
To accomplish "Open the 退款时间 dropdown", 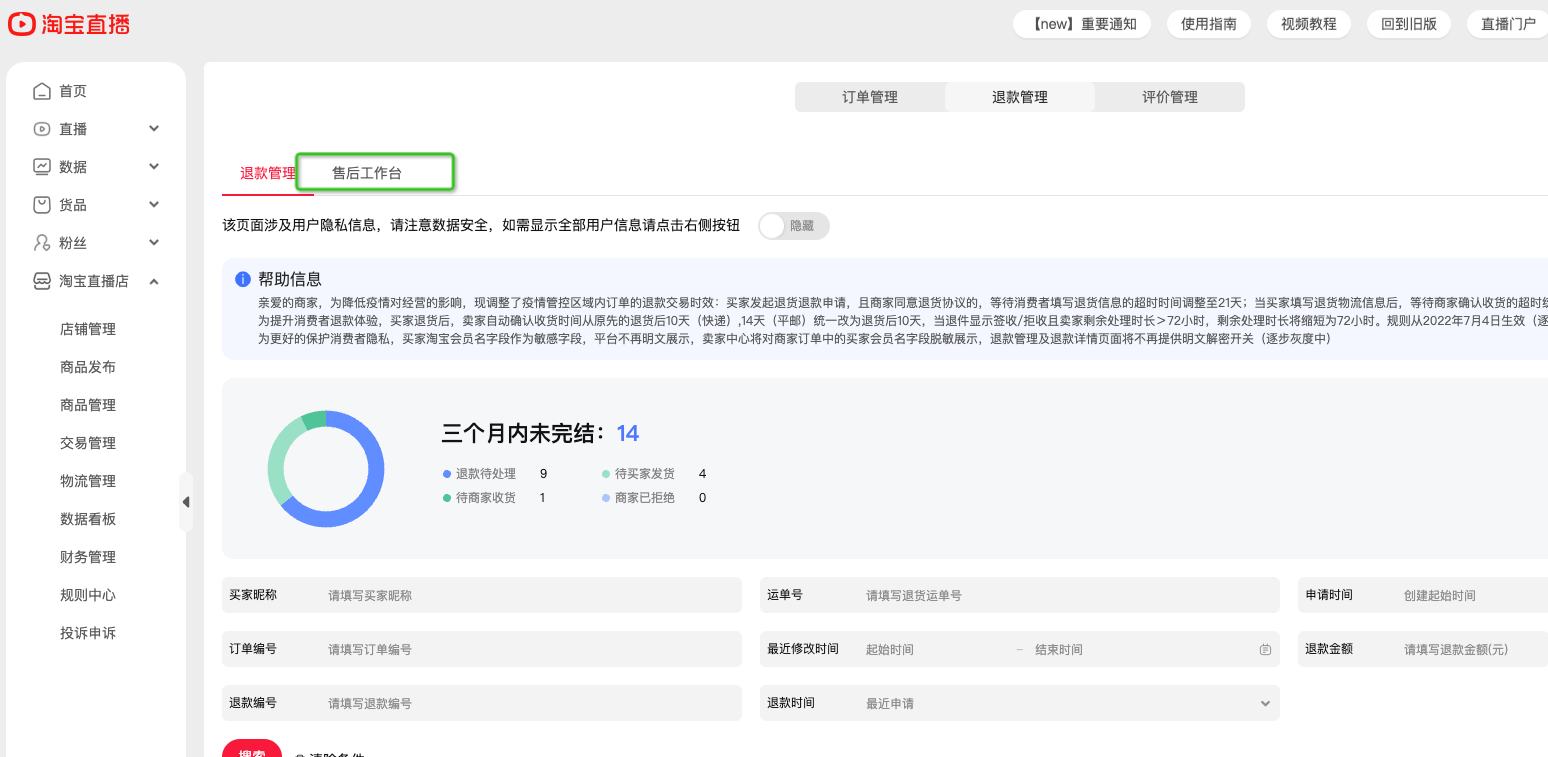I will click(1021, 703).
